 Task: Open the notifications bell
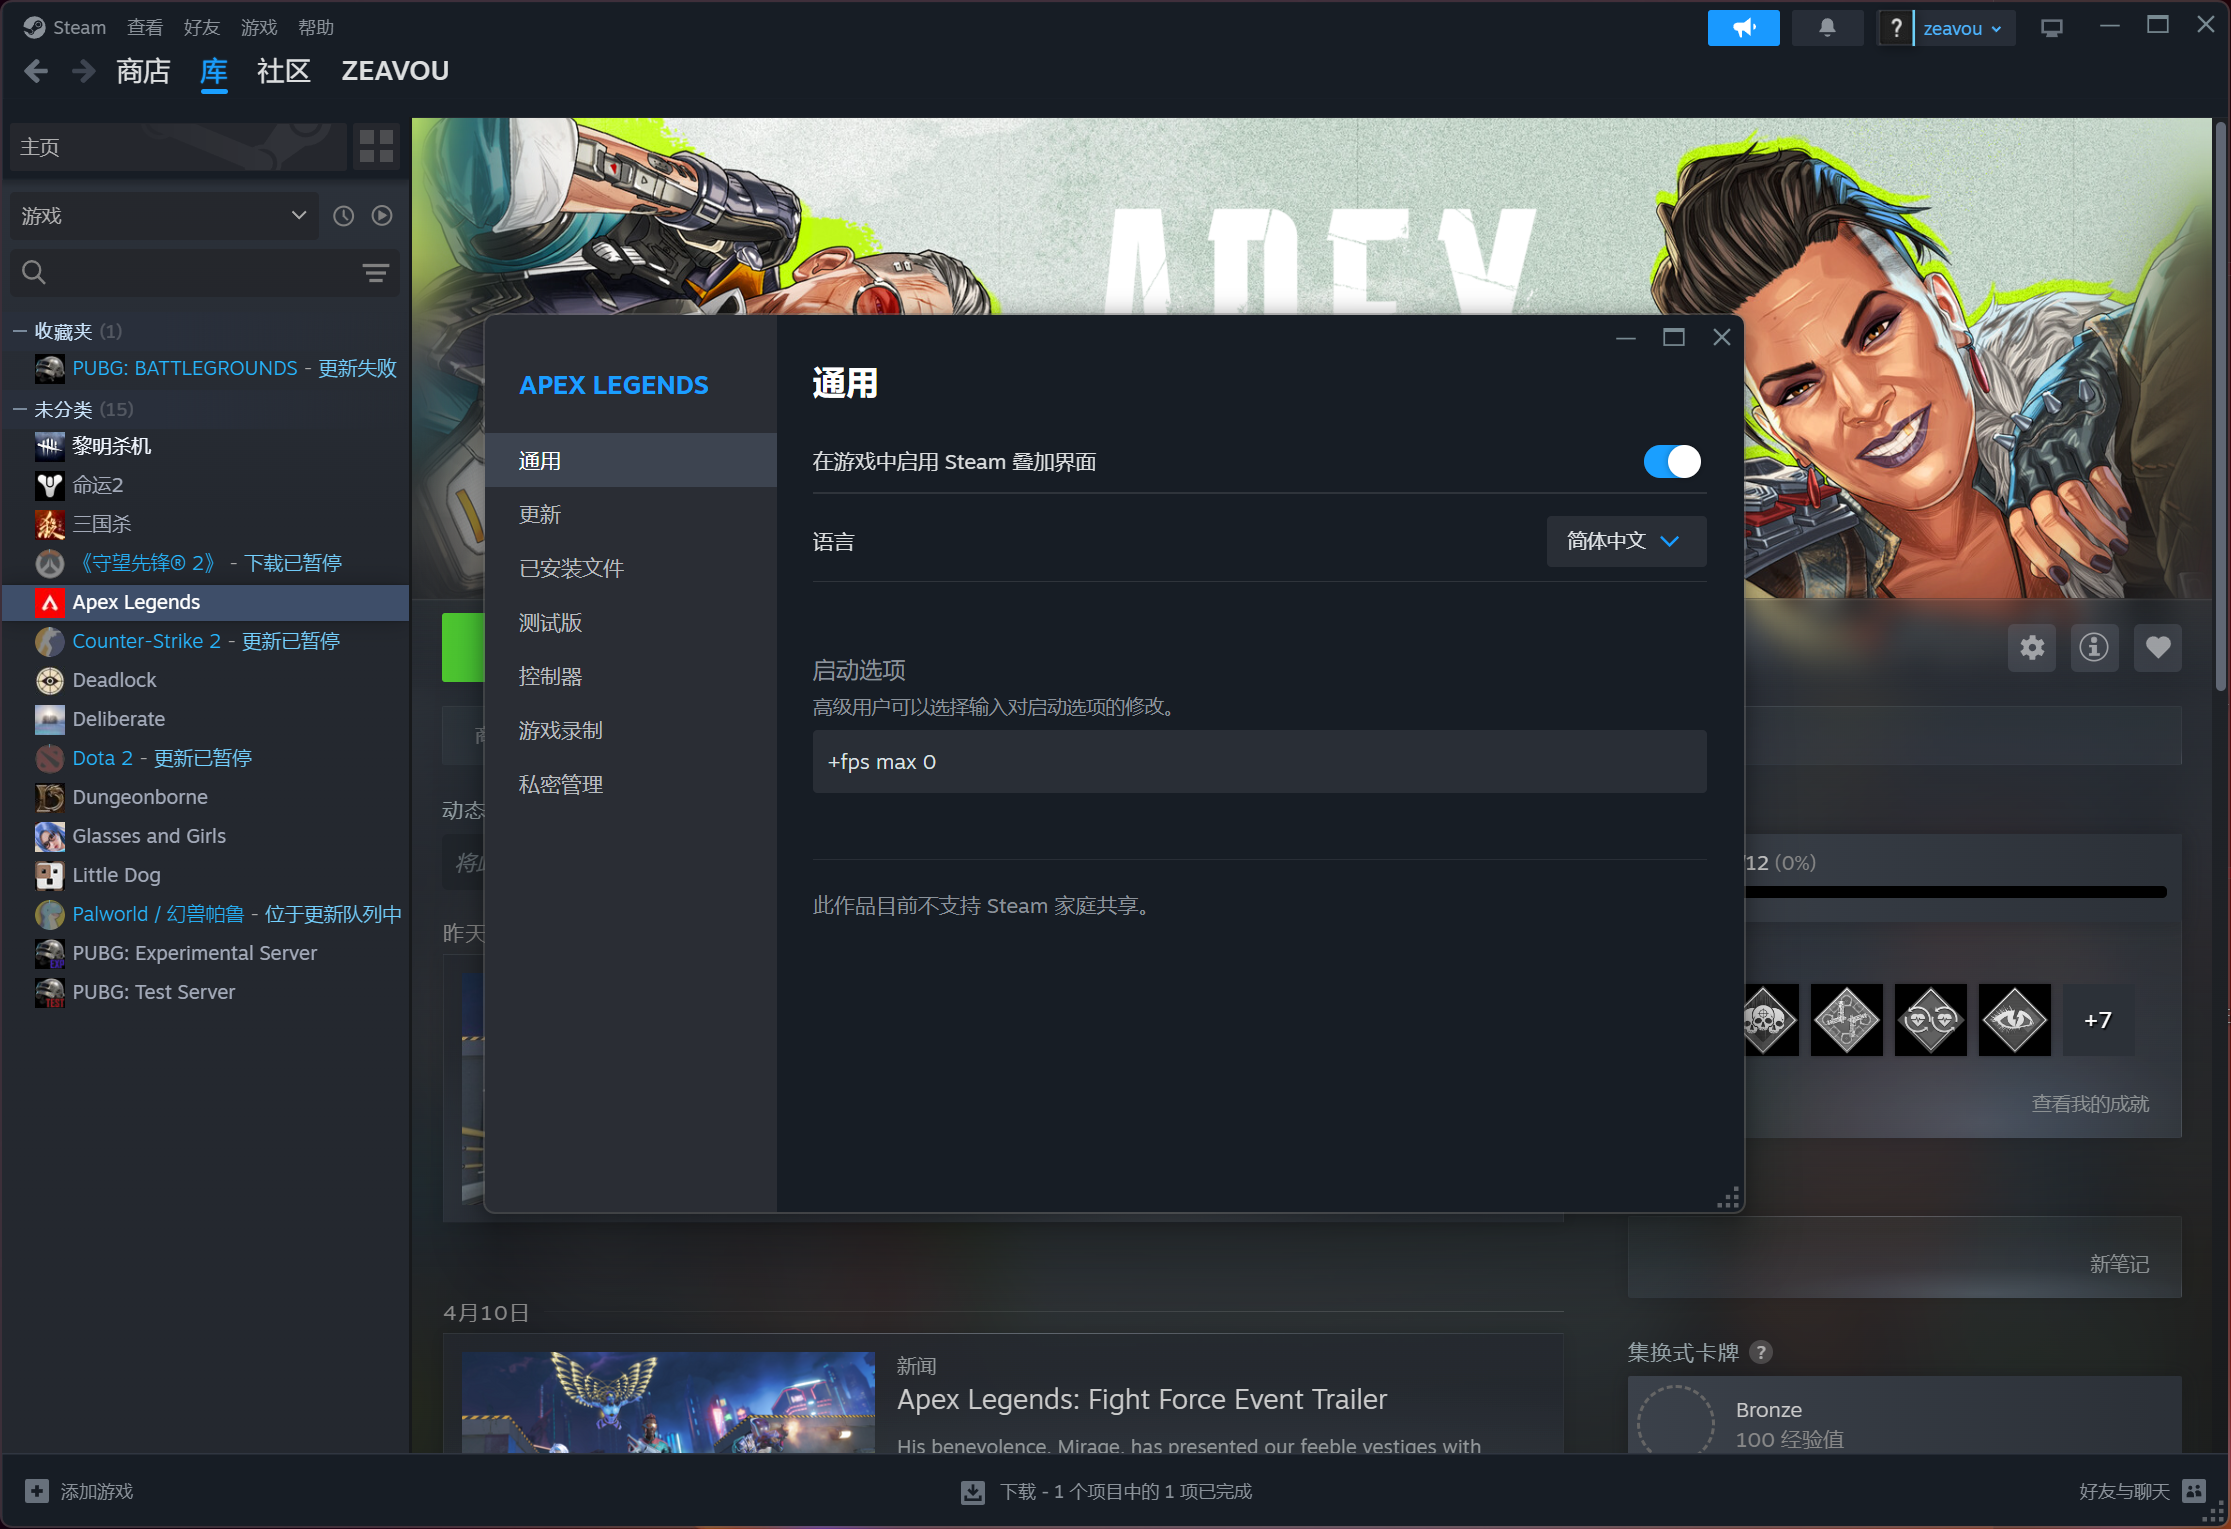(x=1827, y=28)
